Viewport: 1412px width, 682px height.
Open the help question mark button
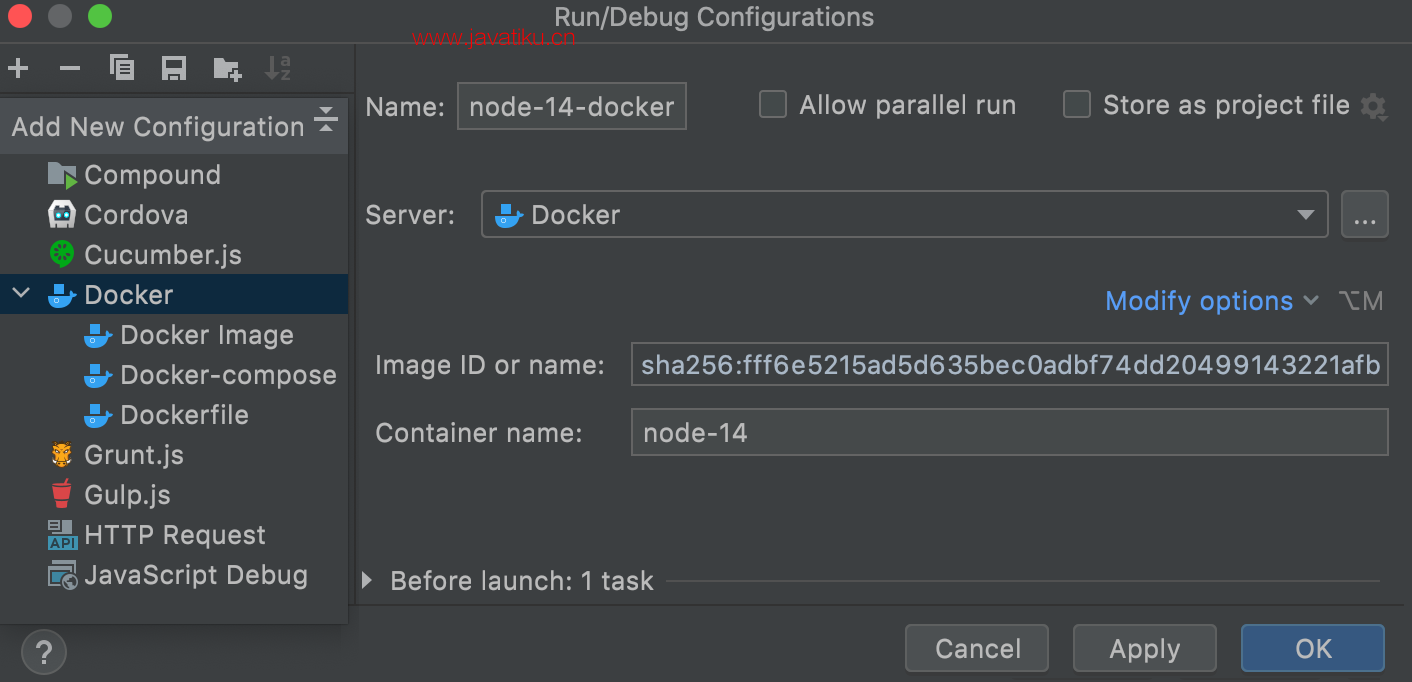coord(43,654)
